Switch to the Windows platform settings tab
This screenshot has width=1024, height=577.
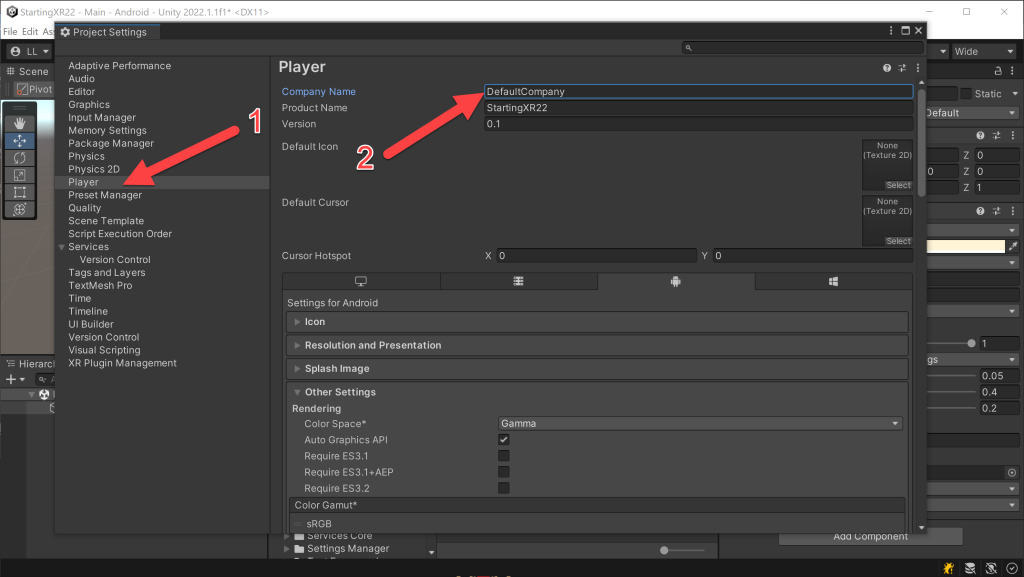coord(833,281)
